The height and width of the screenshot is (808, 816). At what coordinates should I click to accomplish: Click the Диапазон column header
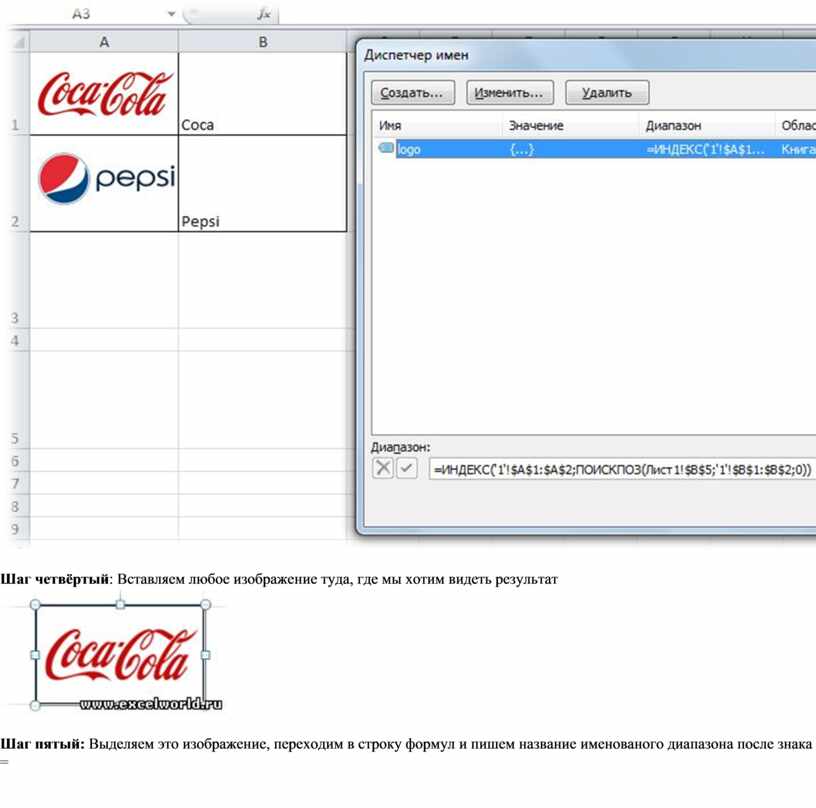pyautogui.click(x=704, y=125)
